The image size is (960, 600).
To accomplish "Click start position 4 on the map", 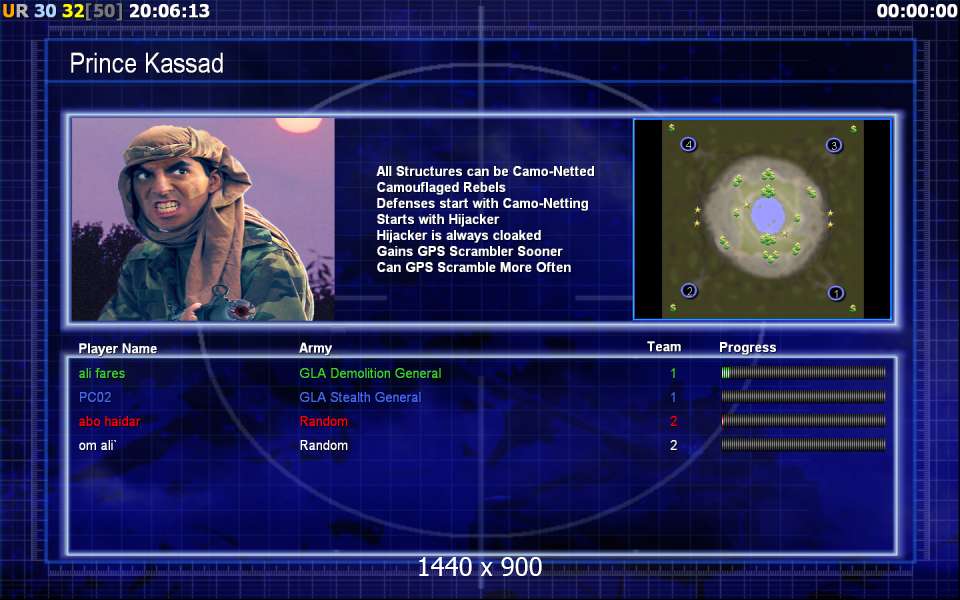I will tap(689, 145).
